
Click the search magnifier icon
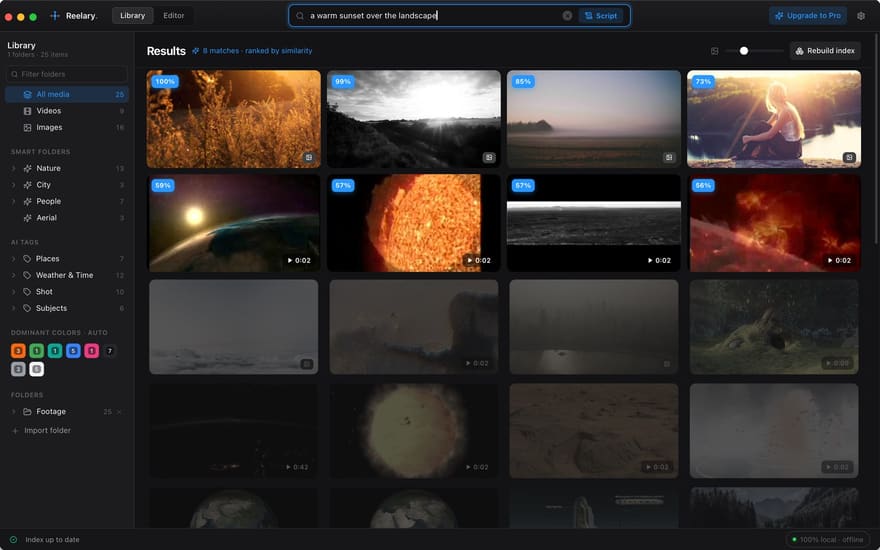pos(300,16)
